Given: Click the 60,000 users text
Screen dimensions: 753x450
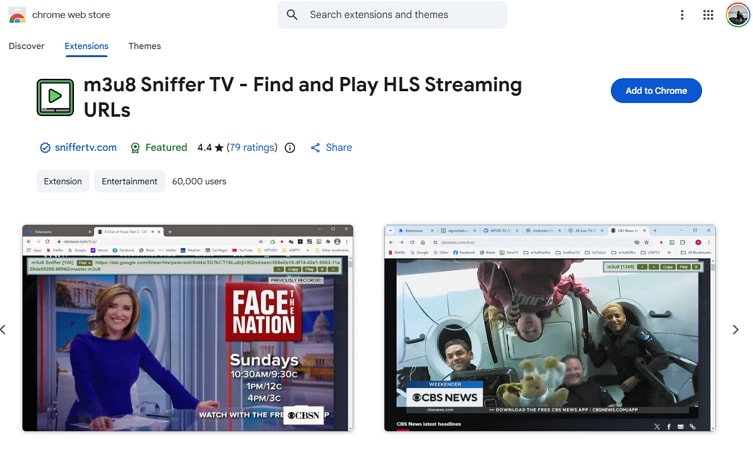Looking at the screenshot, I should pos(199,182).
